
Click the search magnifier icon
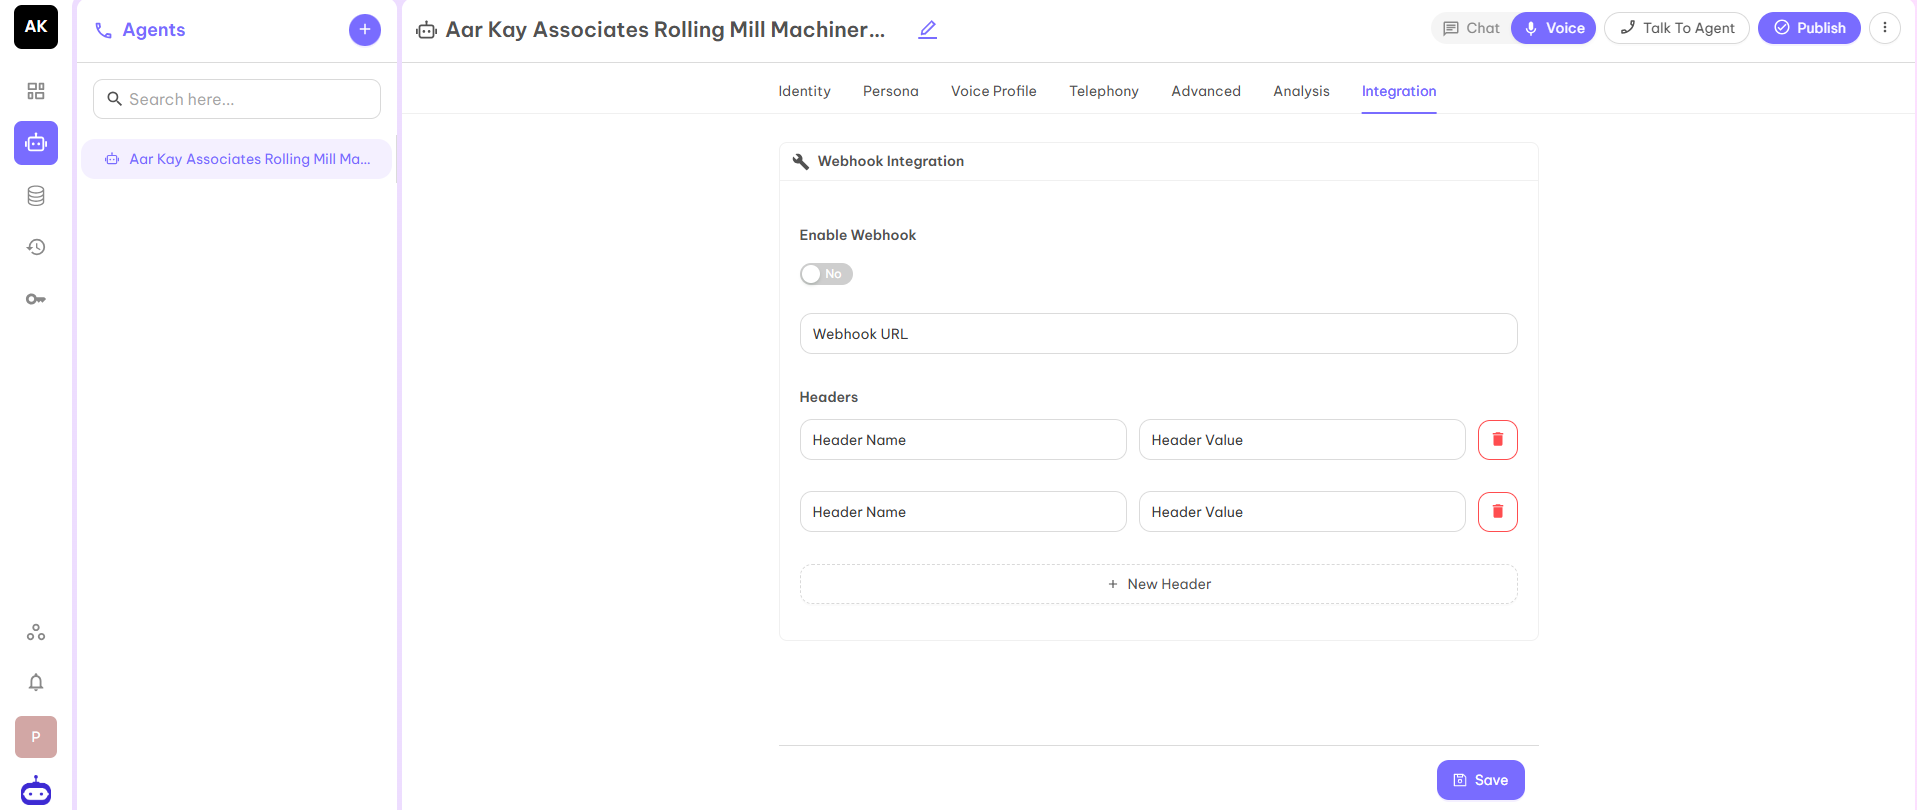[115, 99]
